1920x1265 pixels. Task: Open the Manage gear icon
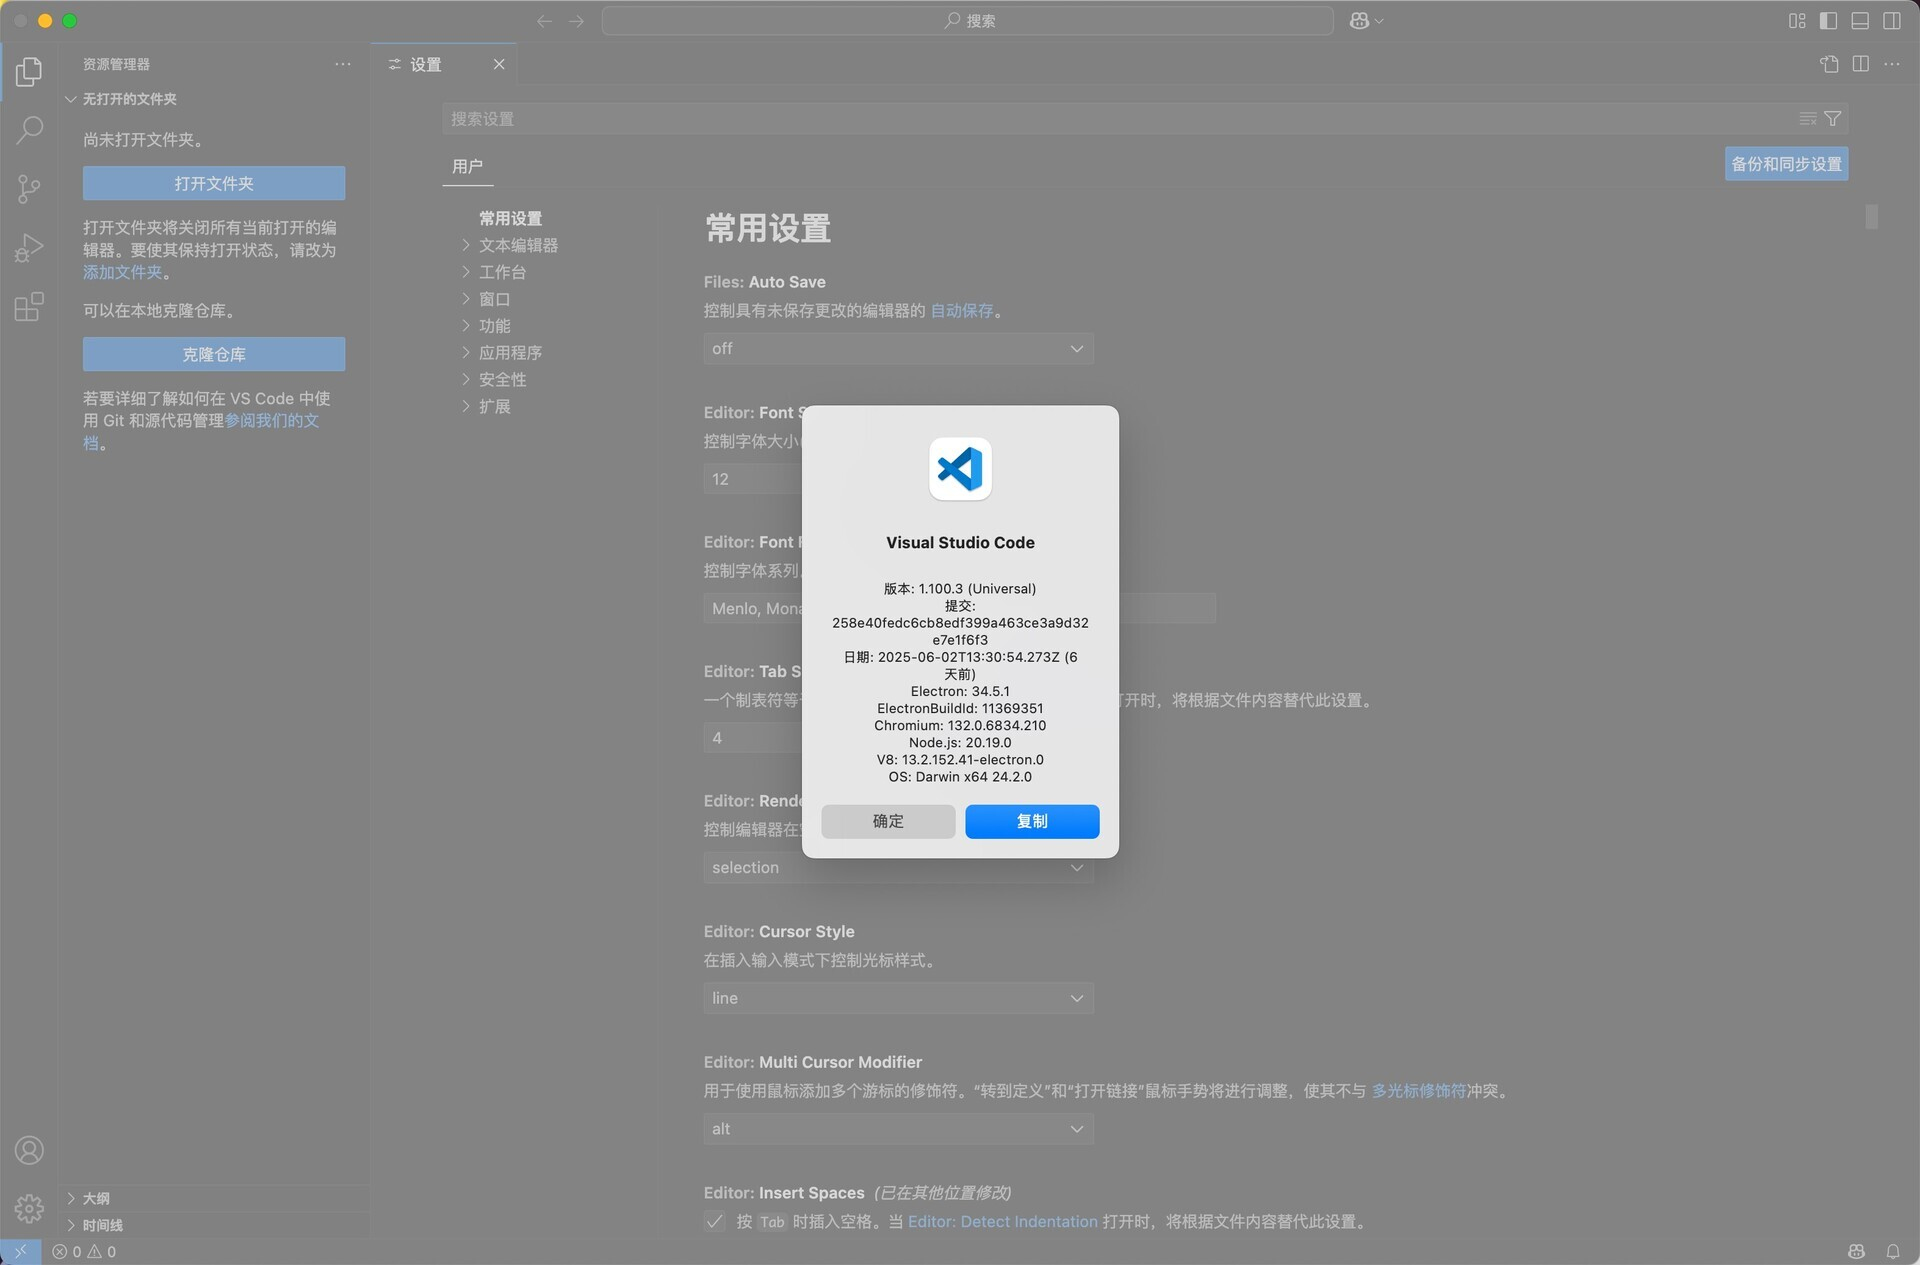29,1209
